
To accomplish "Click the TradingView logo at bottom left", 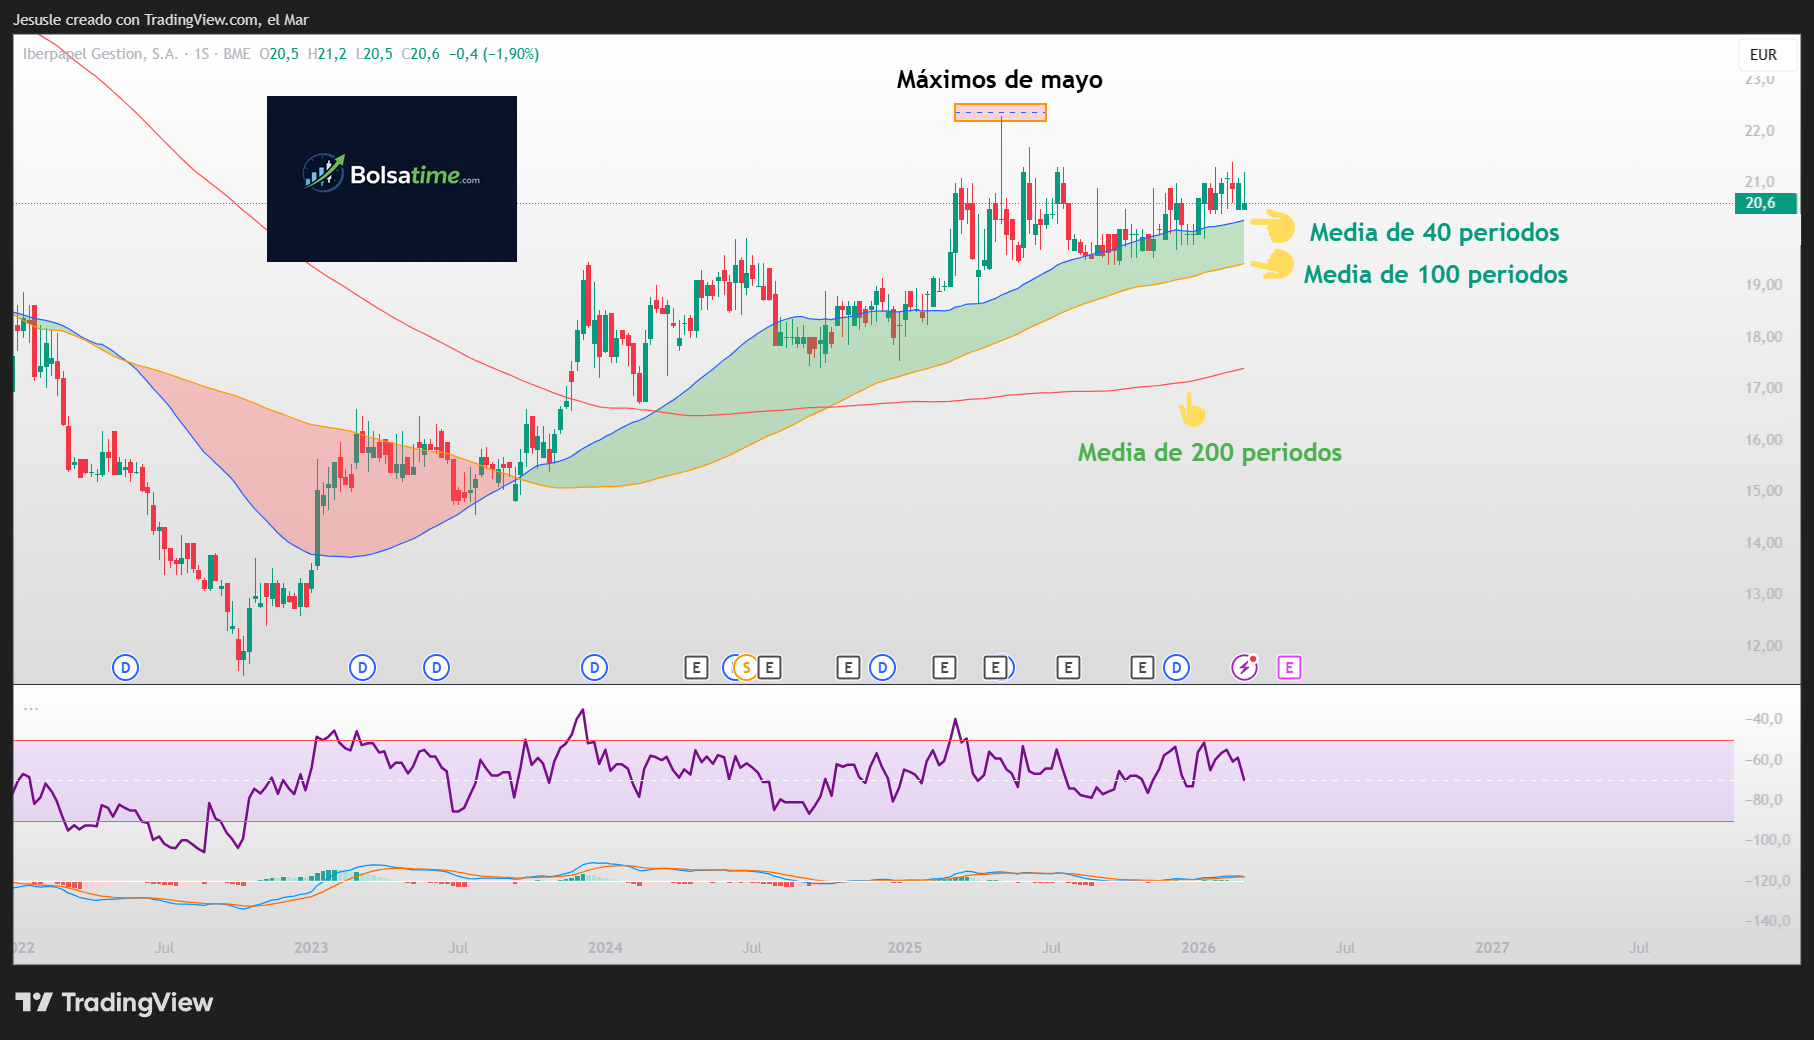I will click(115, 1002).
